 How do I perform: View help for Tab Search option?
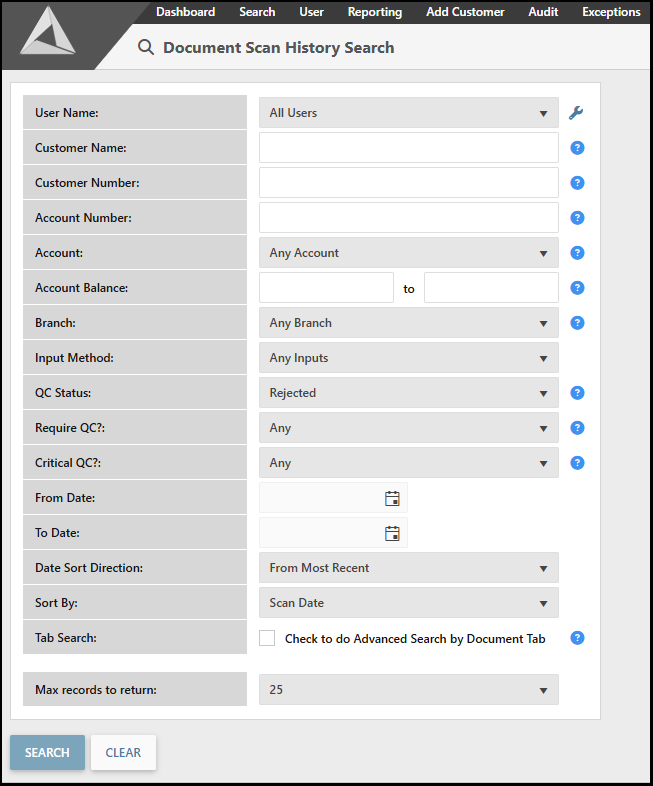(x=577, y=638)
